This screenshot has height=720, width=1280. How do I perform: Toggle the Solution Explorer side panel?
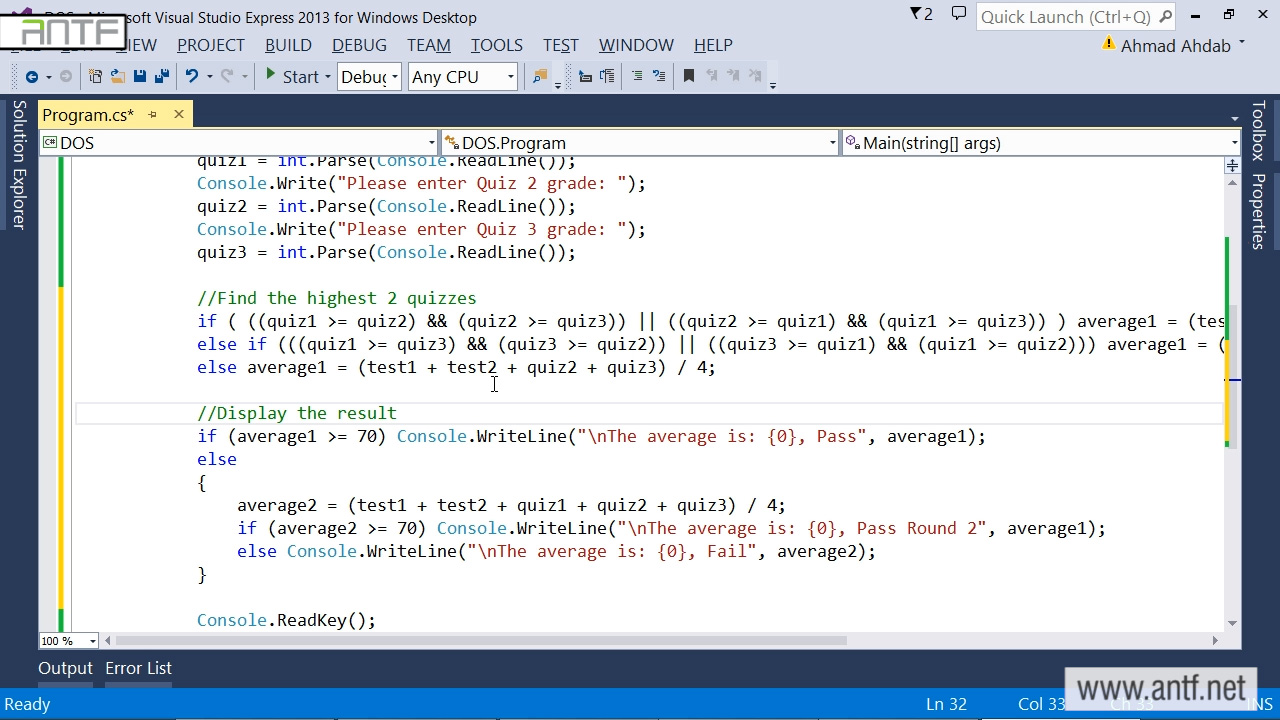[19, 165]
